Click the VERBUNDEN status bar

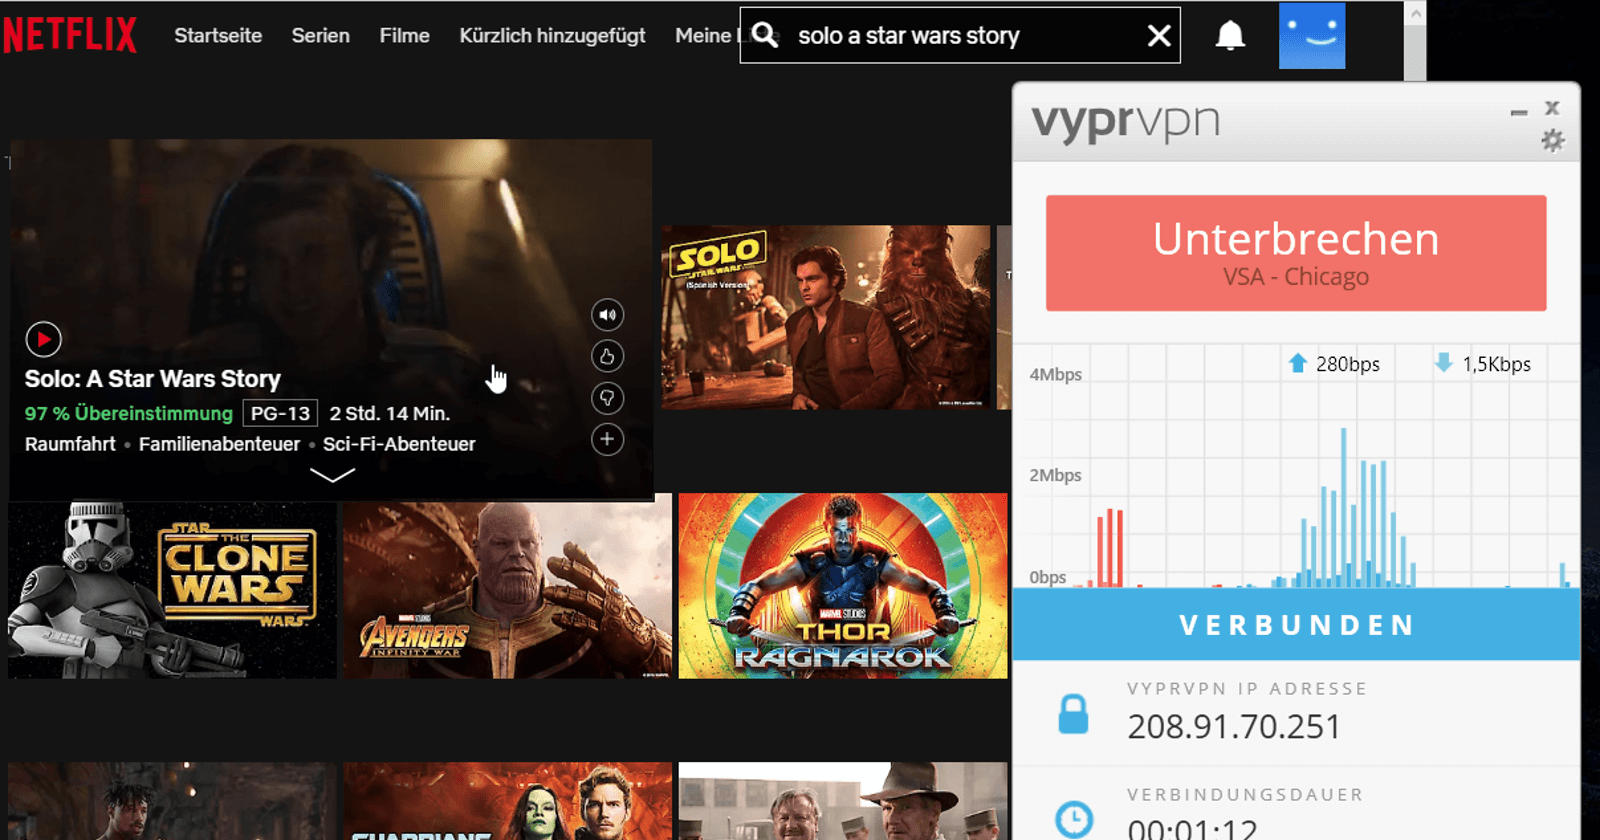click(1296, 625)
